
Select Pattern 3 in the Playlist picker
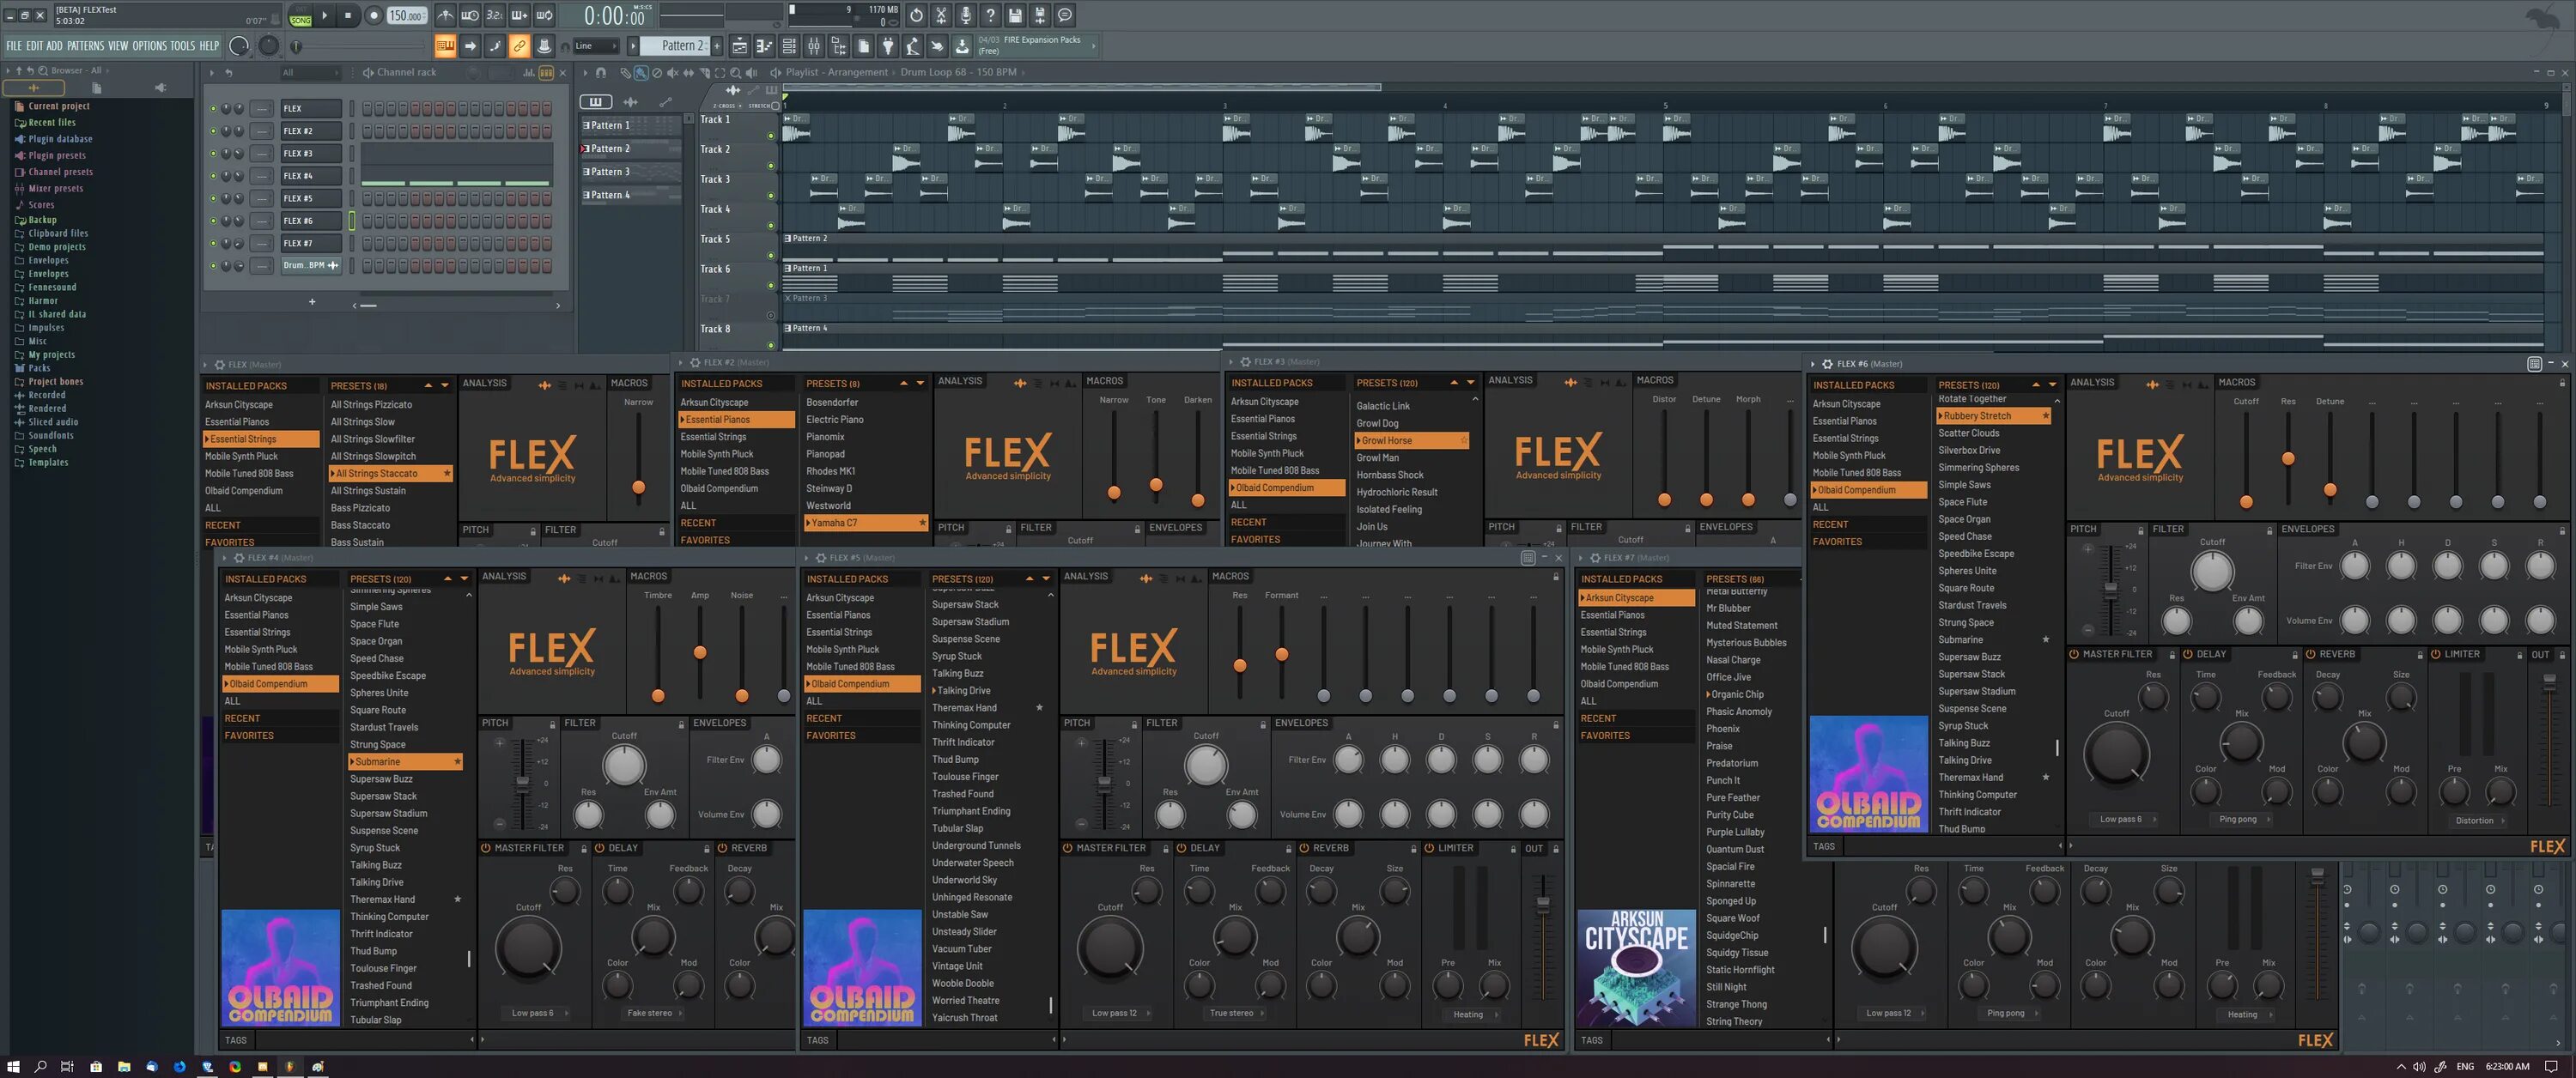click(630, 172)
